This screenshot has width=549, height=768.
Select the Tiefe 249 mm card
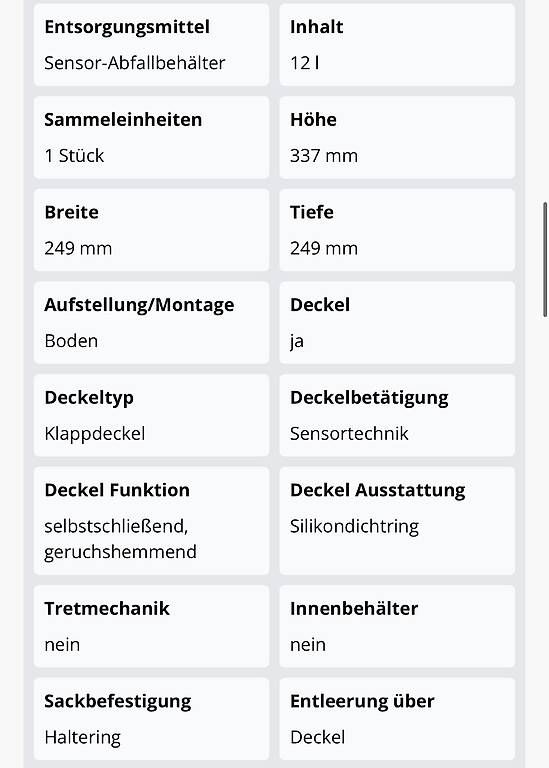(x=397, y=230)
